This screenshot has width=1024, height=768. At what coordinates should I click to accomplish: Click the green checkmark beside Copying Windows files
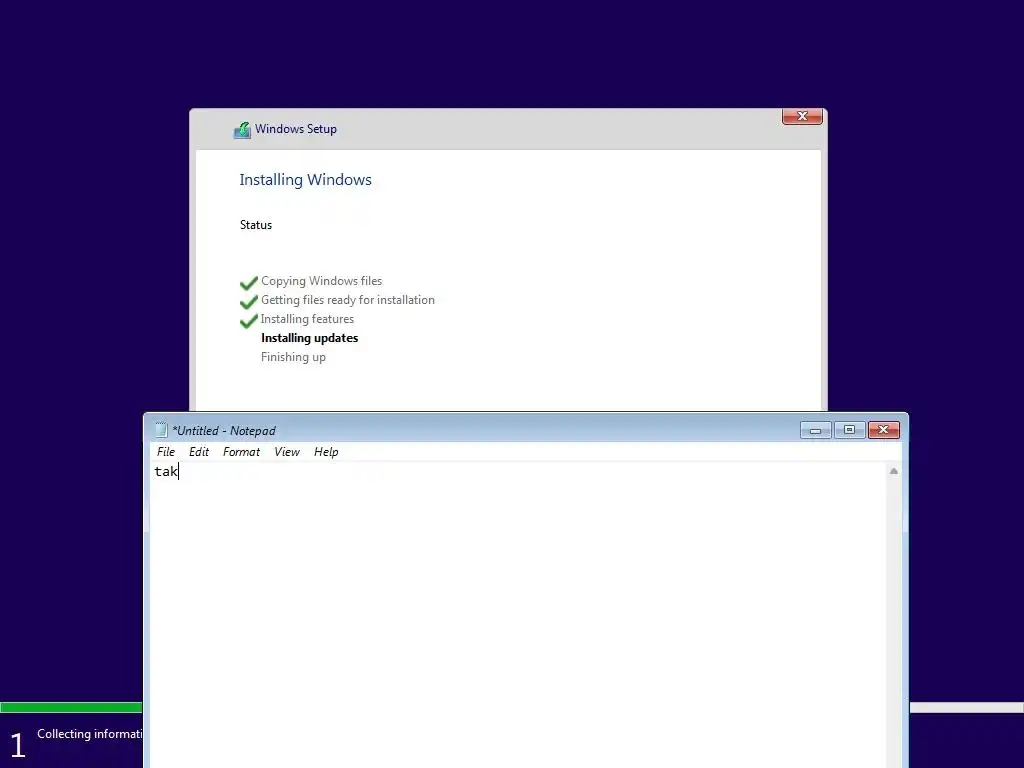click(x=249, y=282)
